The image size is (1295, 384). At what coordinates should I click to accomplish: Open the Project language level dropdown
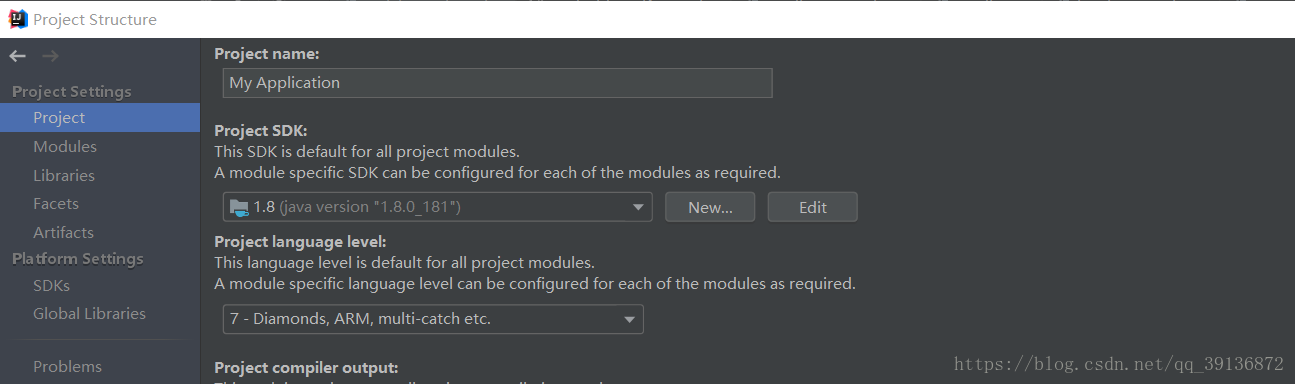(x=433, y=320)
